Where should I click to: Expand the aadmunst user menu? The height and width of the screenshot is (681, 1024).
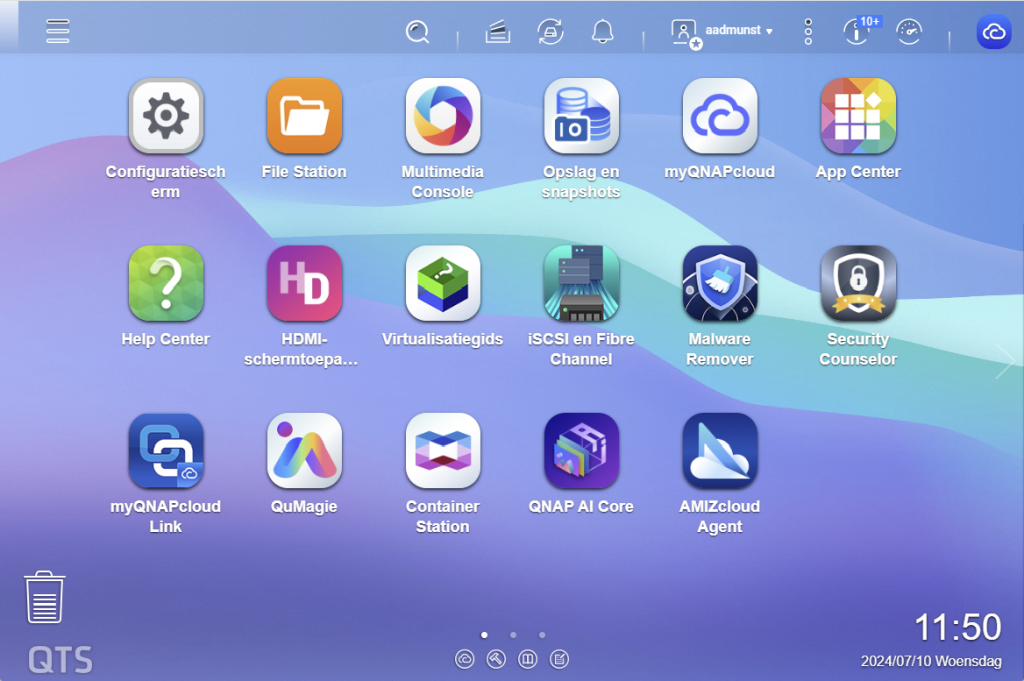tap(722, 31)
